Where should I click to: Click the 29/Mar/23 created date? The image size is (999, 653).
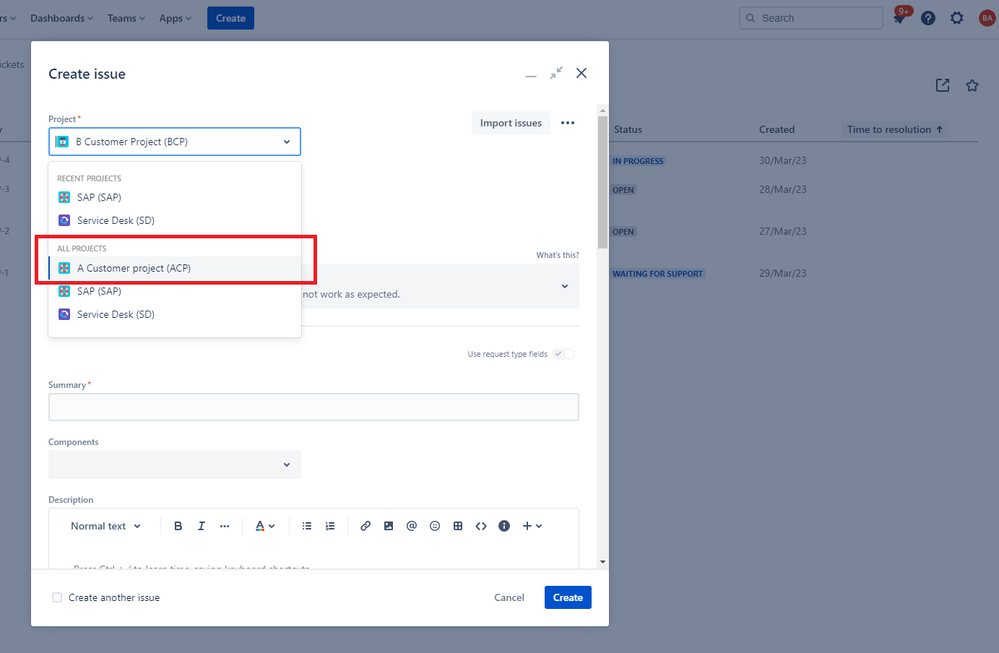(782, 273)
